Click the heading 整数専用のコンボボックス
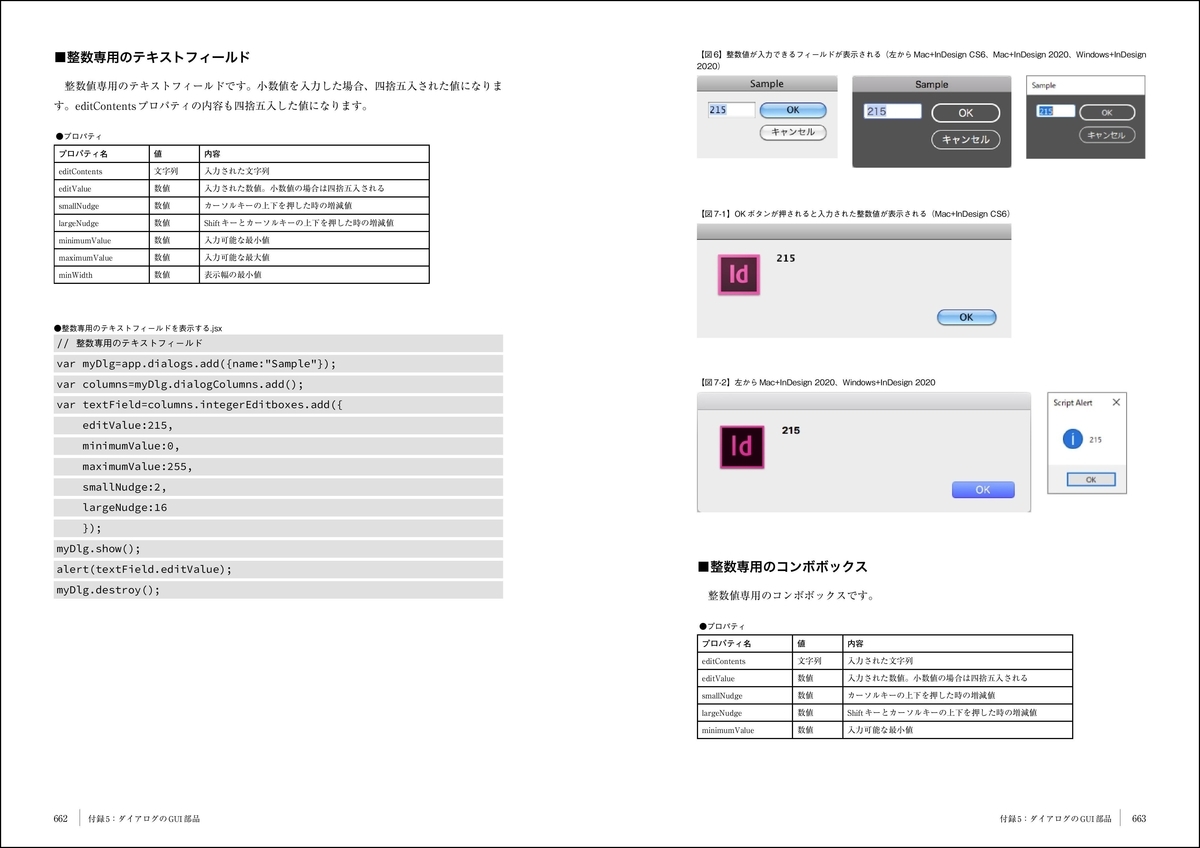This screenshot has height=848, width=1200. point(782,566)
